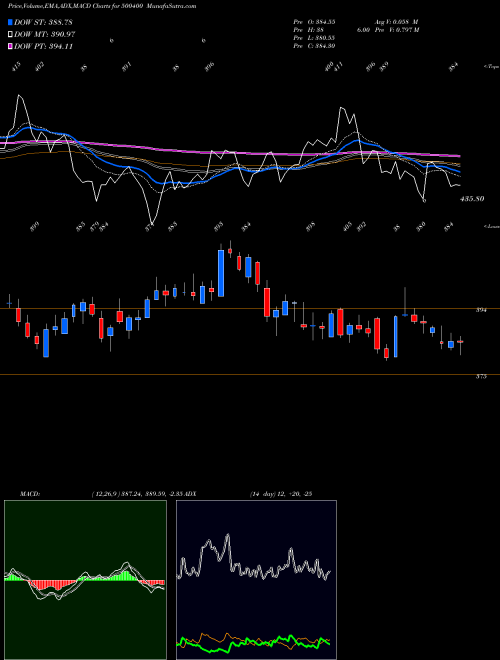The width and height of the screenshot is (500, 660).
Task: Click the 'MACD:' panel heading
Action: [29, 494]
